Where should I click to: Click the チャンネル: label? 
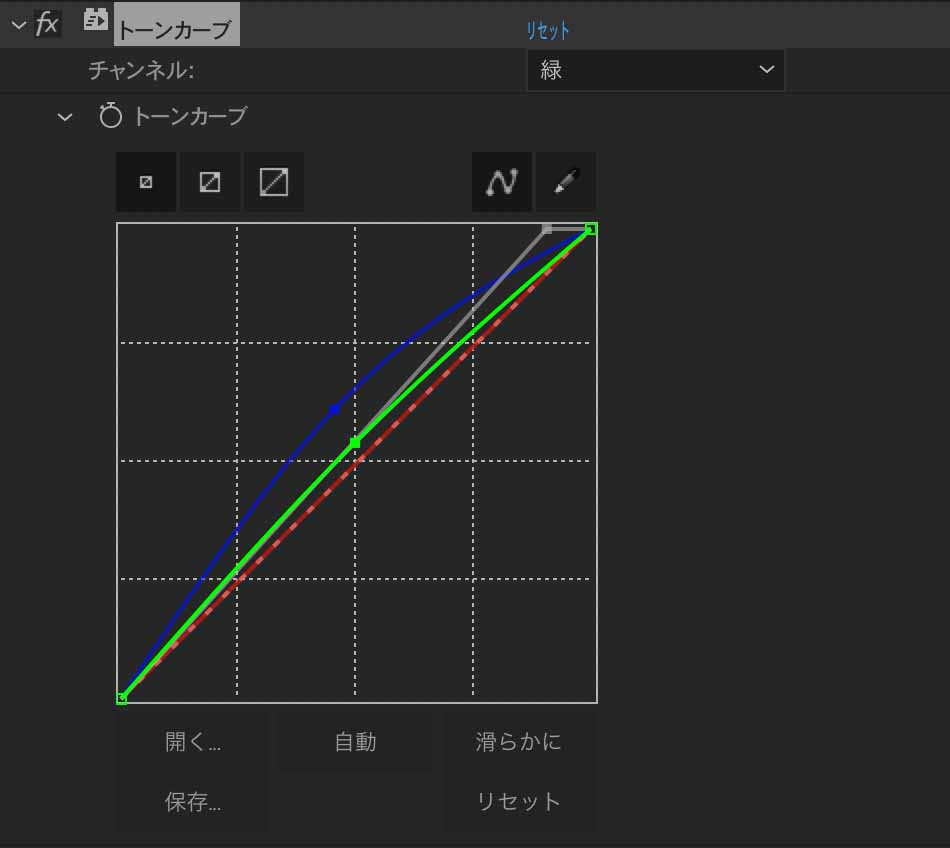pyautogui.click(x=141, y=70)
